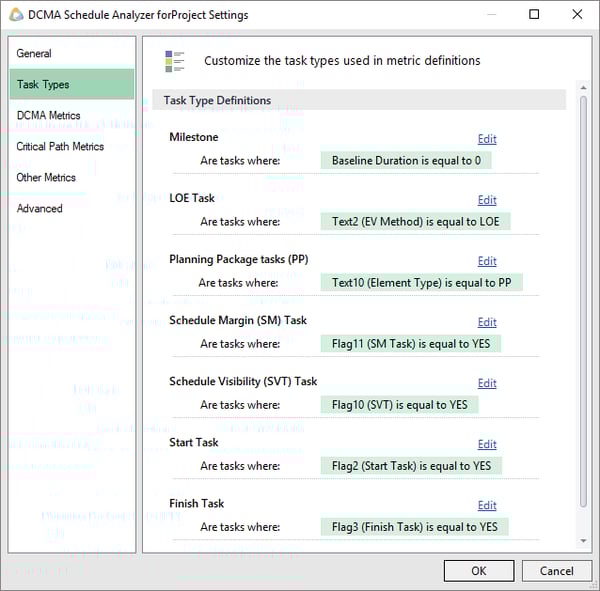Click the Planning Package tasks (PP) heading
The width and height of the screenshot is (600, 591).
pyautogui.click(x=239, y=259)
